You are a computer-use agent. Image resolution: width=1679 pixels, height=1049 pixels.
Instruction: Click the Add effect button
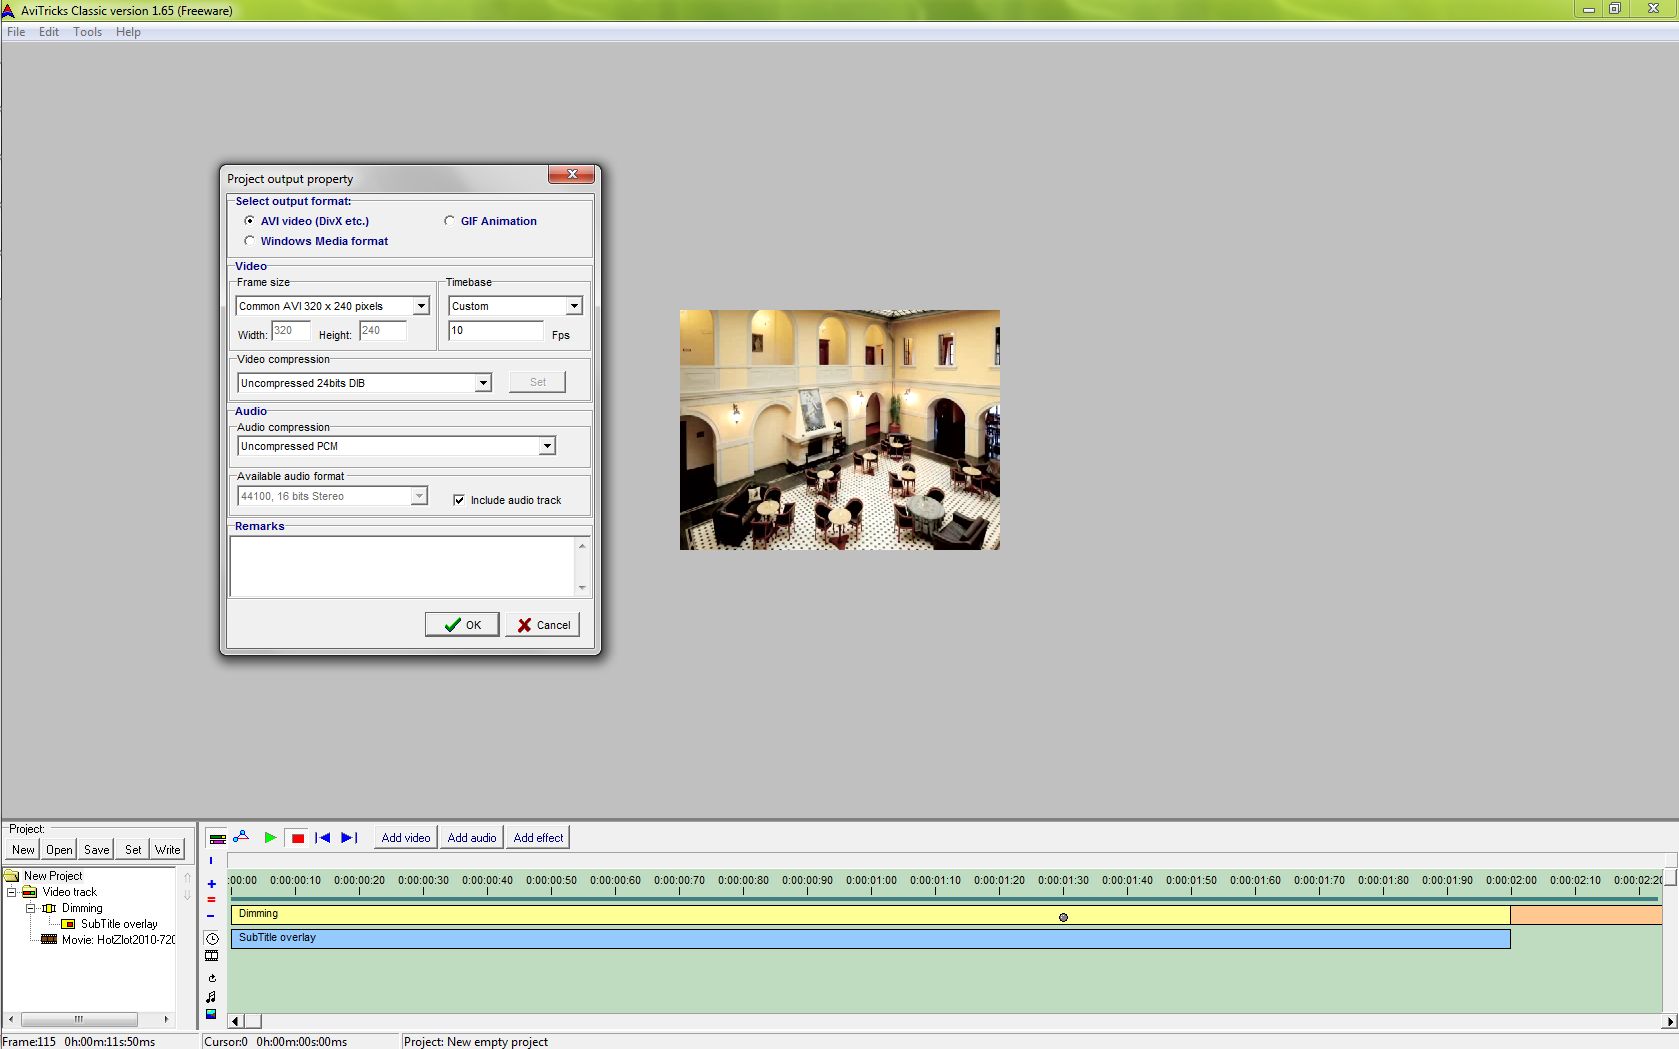(538, 838)
